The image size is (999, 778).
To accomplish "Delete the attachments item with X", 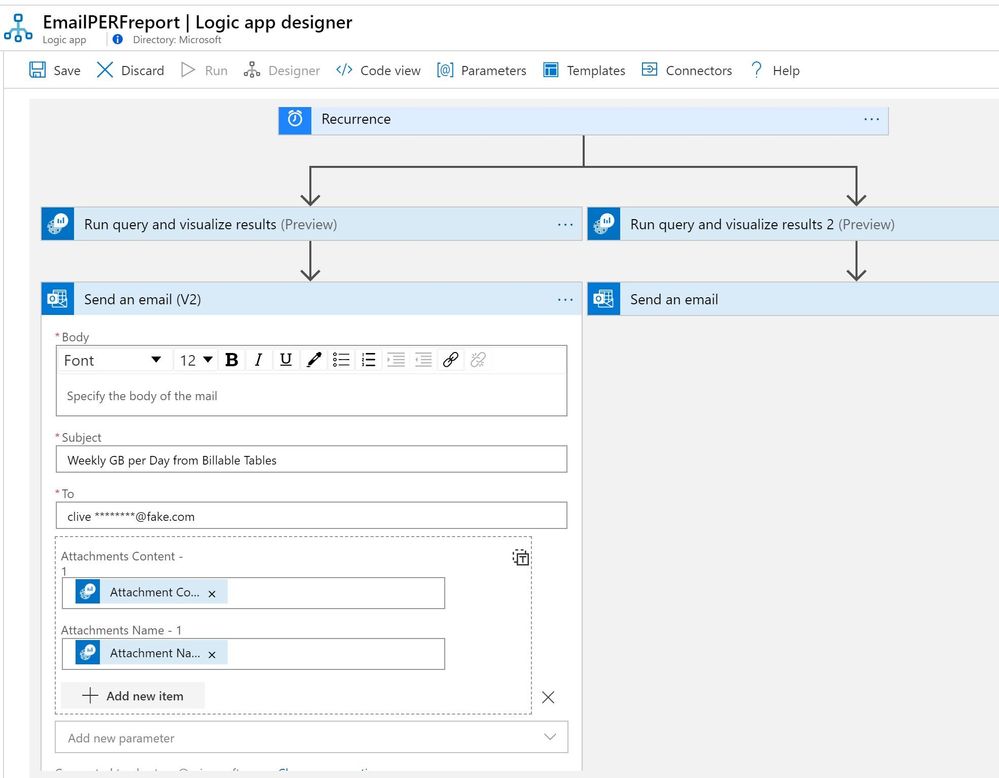I will [548, 697].
